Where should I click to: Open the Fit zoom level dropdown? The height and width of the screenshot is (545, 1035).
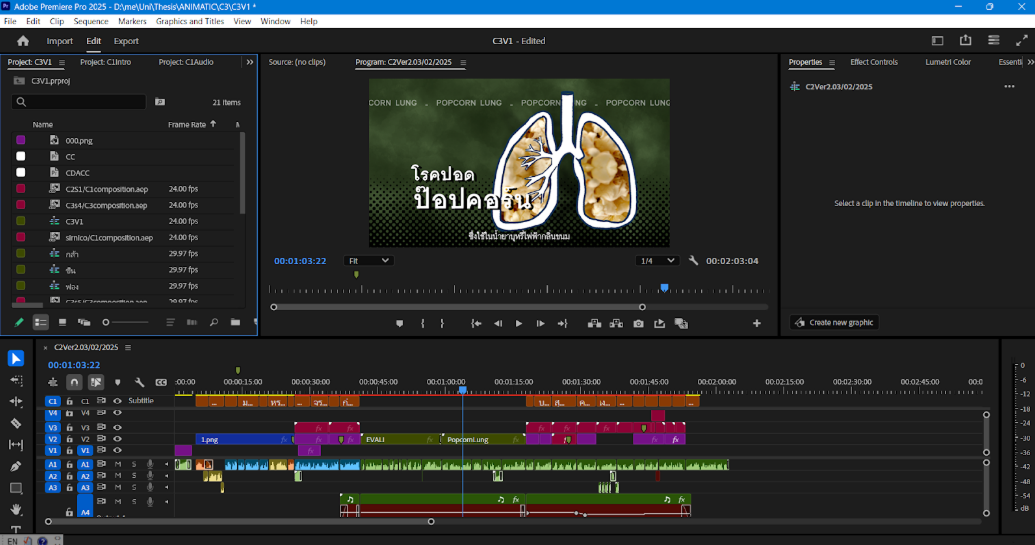(x=368, y=261)
